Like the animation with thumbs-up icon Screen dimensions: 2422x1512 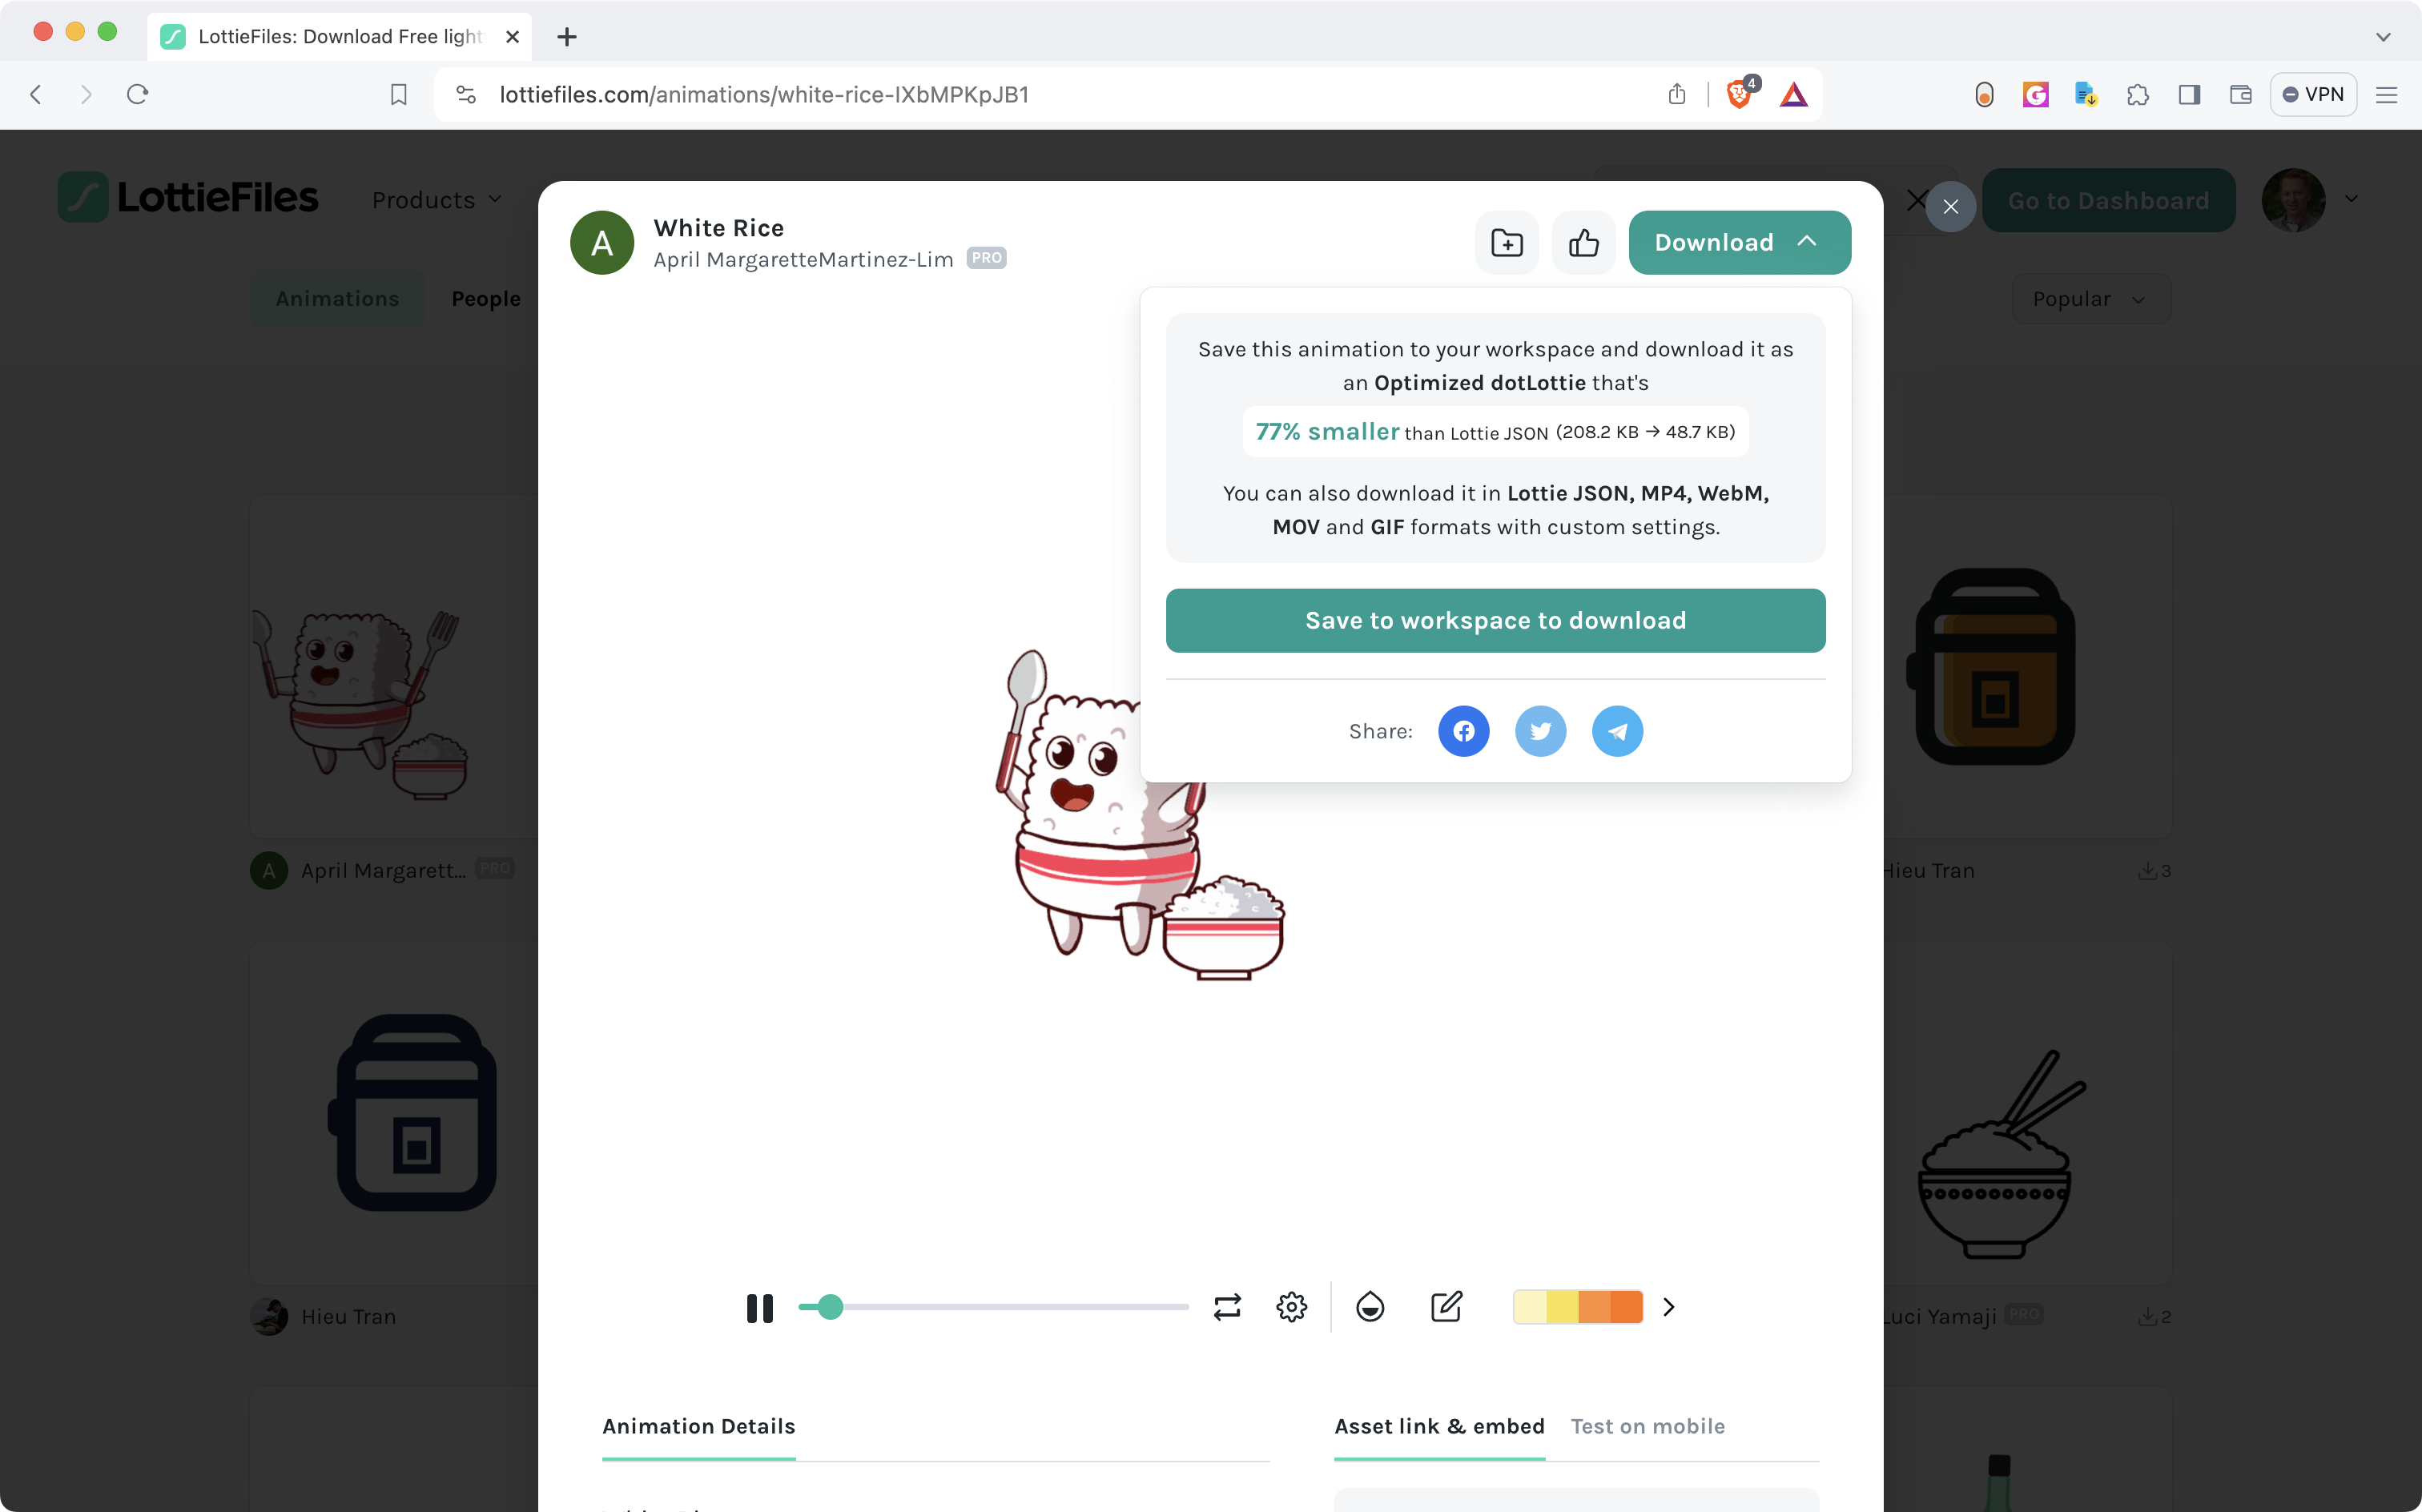pyautogui.click(x=1583, y=243)
